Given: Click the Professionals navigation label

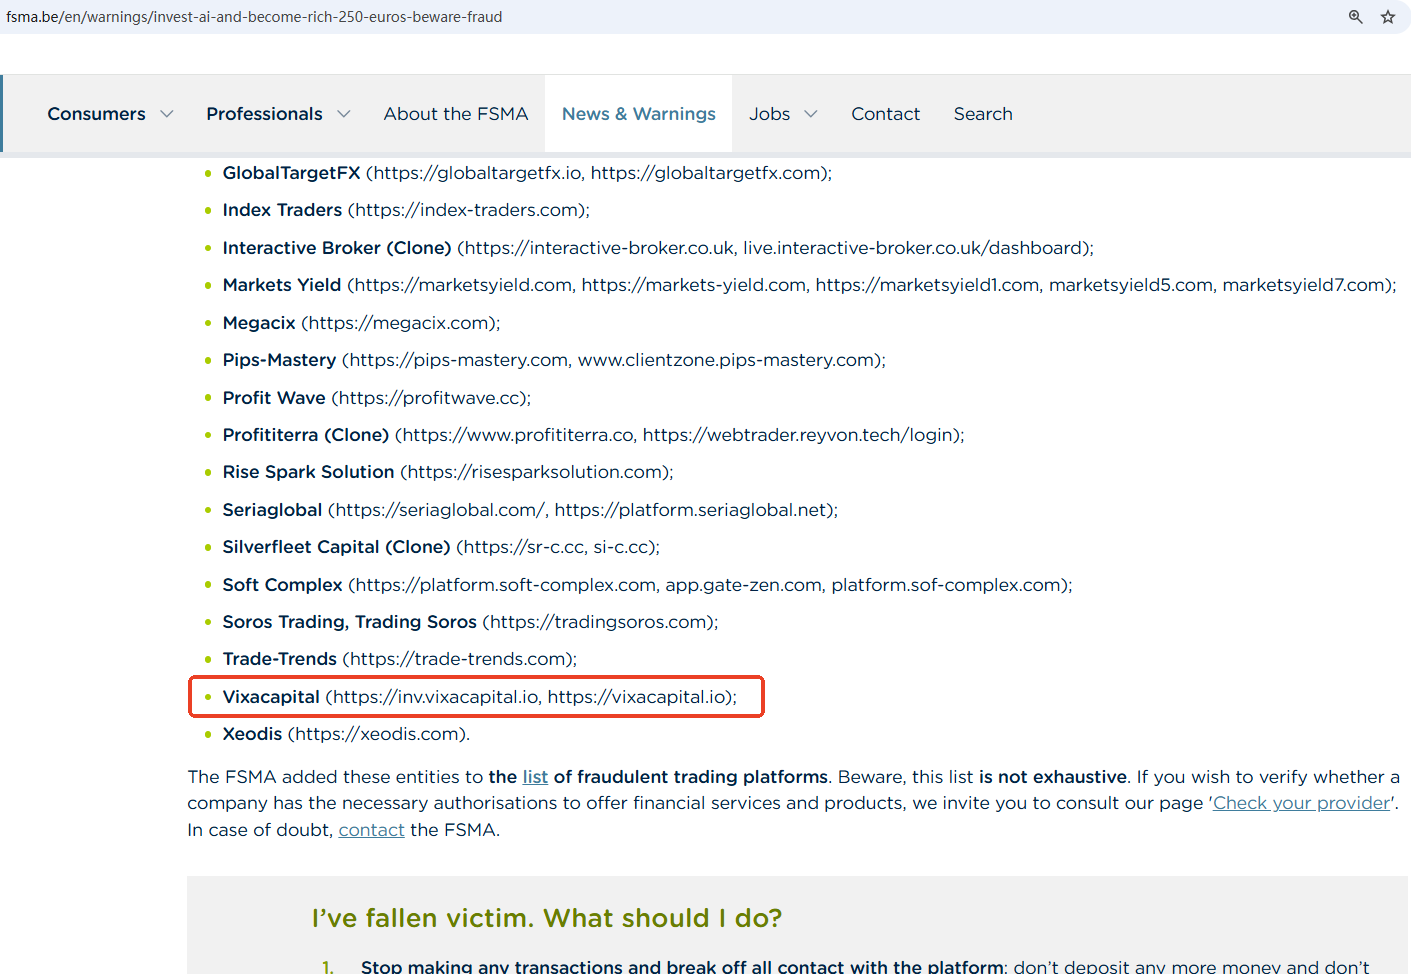Looking at the screenshot, I should [x=264, y=114].
